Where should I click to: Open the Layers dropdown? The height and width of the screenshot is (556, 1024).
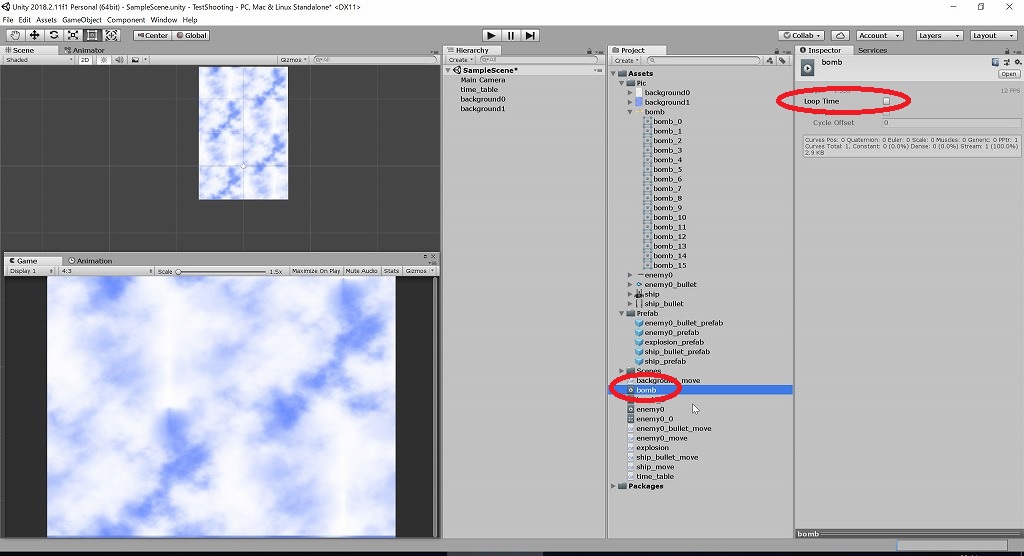(x=938, y=35)
